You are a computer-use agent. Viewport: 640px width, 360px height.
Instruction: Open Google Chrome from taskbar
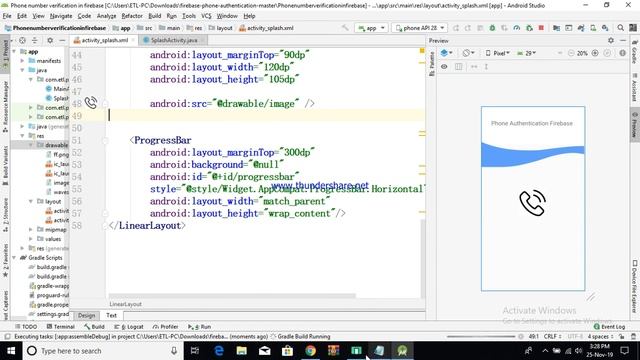coord(311,351)
